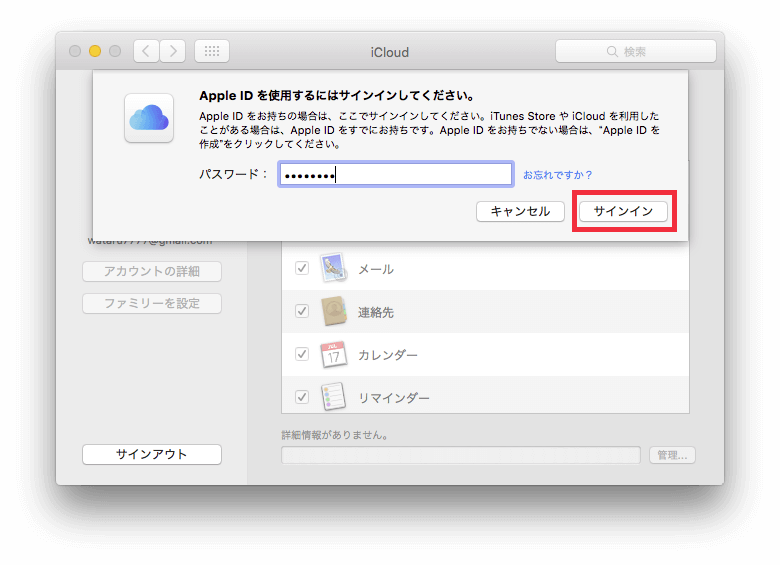Click the iCloud window title

point(390,52)
